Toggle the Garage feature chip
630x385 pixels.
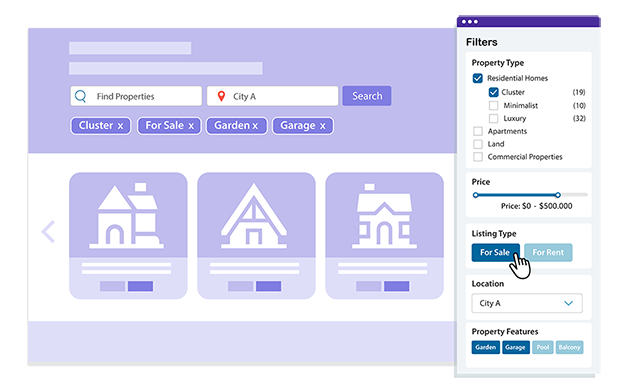pyautogui.click(x=515, y=347)
